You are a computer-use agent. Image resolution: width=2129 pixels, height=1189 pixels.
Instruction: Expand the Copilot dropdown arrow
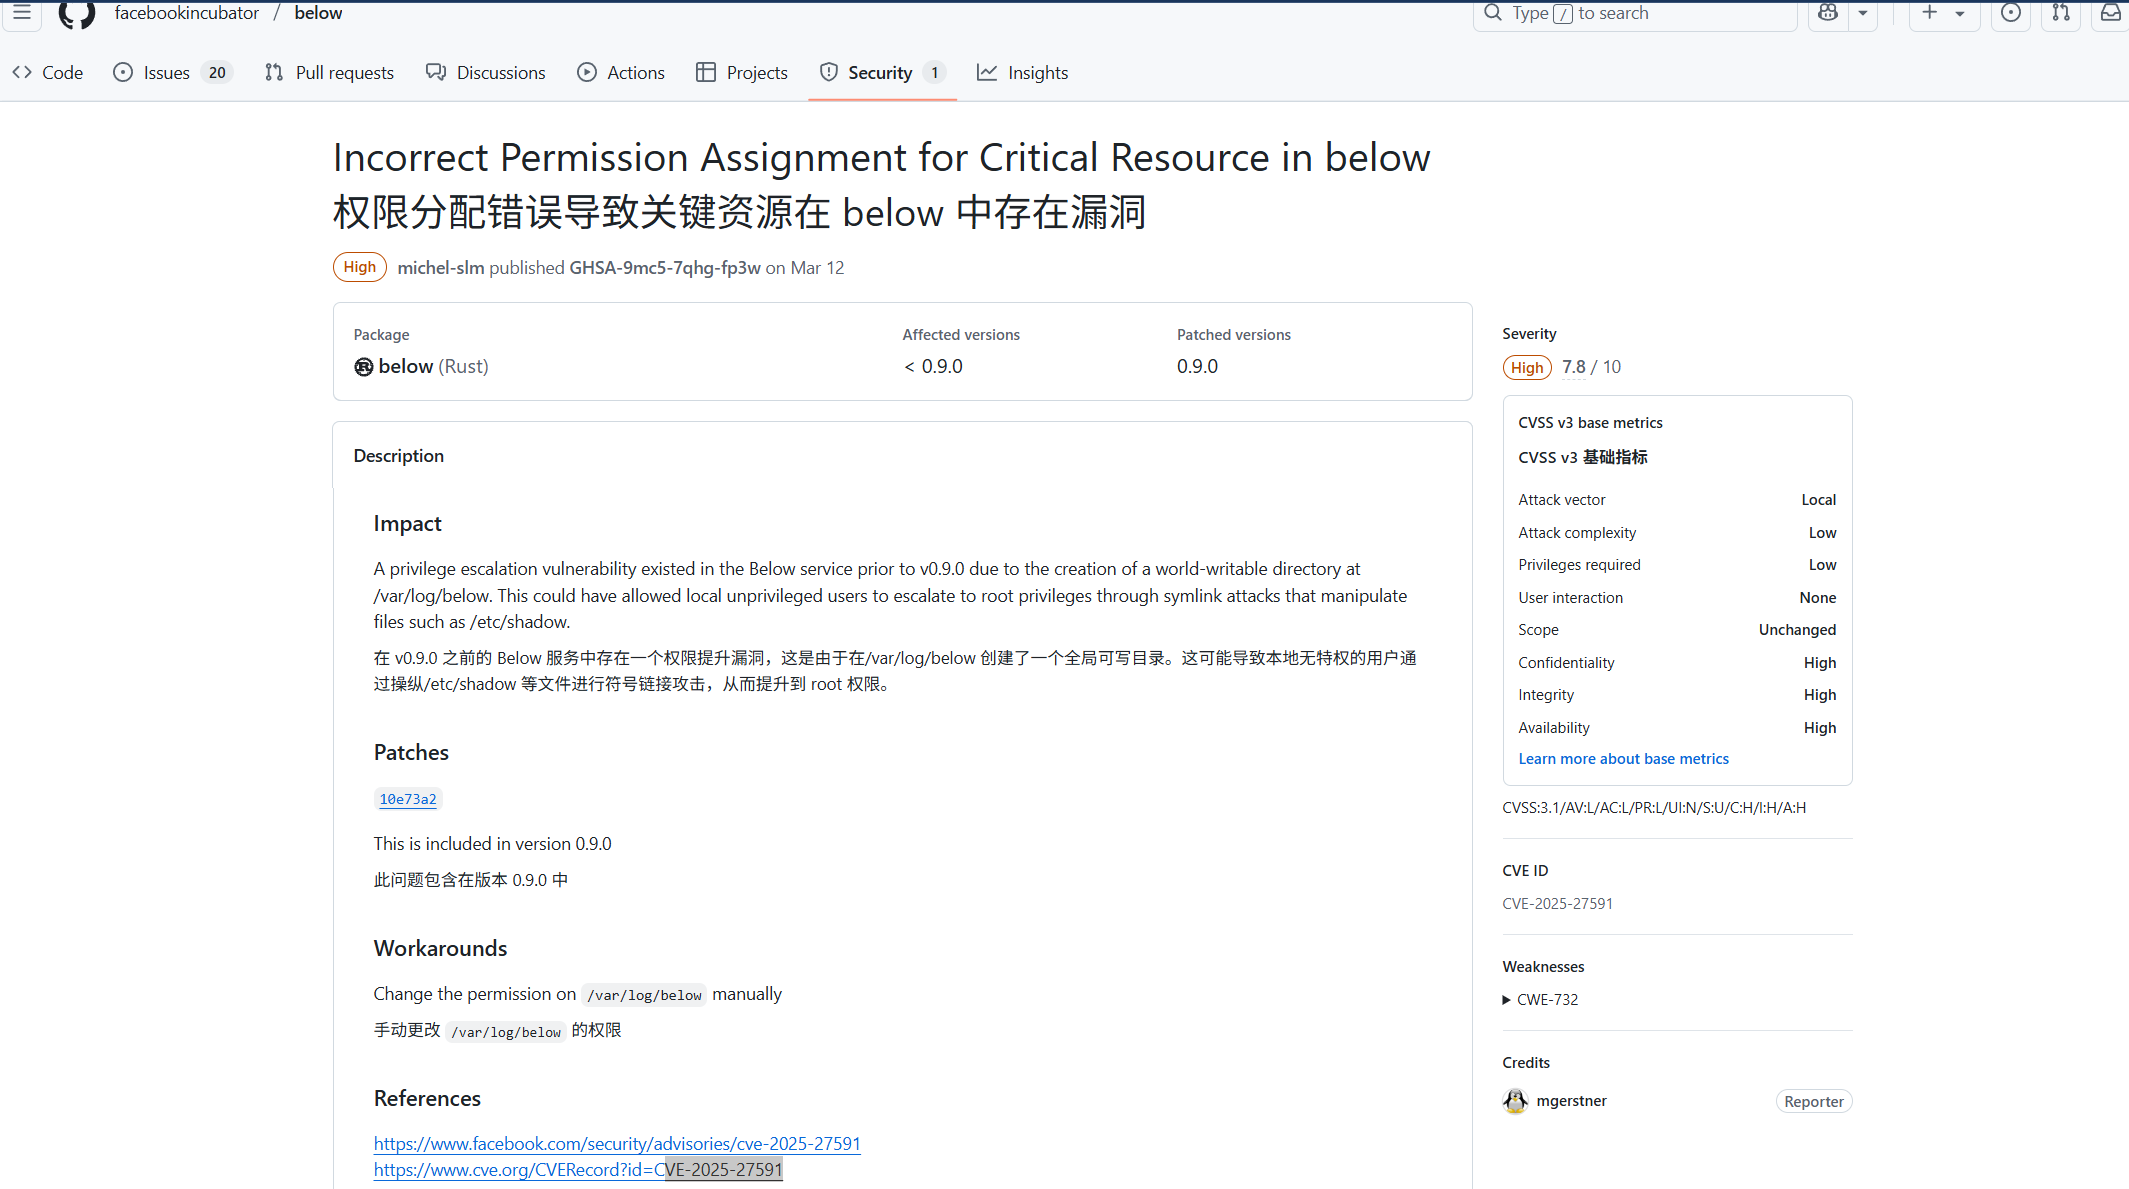[1863, 13]
